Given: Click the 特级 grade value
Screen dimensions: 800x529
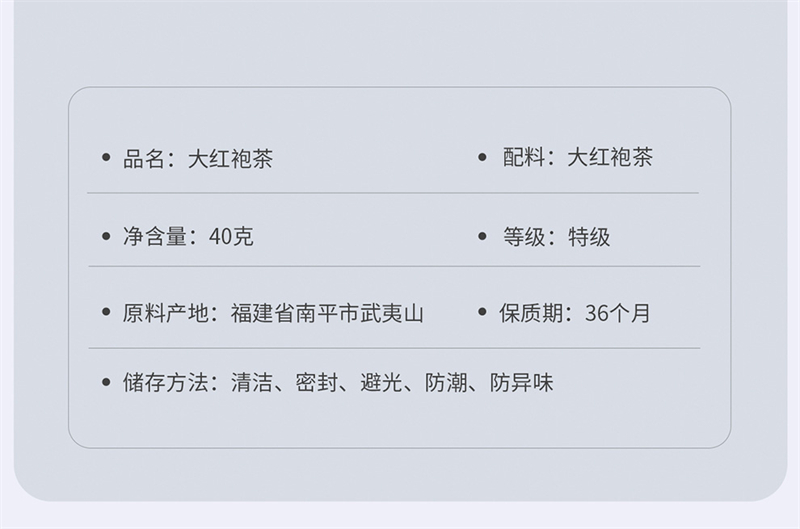Looking at the screenshot, I should coord(589,236).
